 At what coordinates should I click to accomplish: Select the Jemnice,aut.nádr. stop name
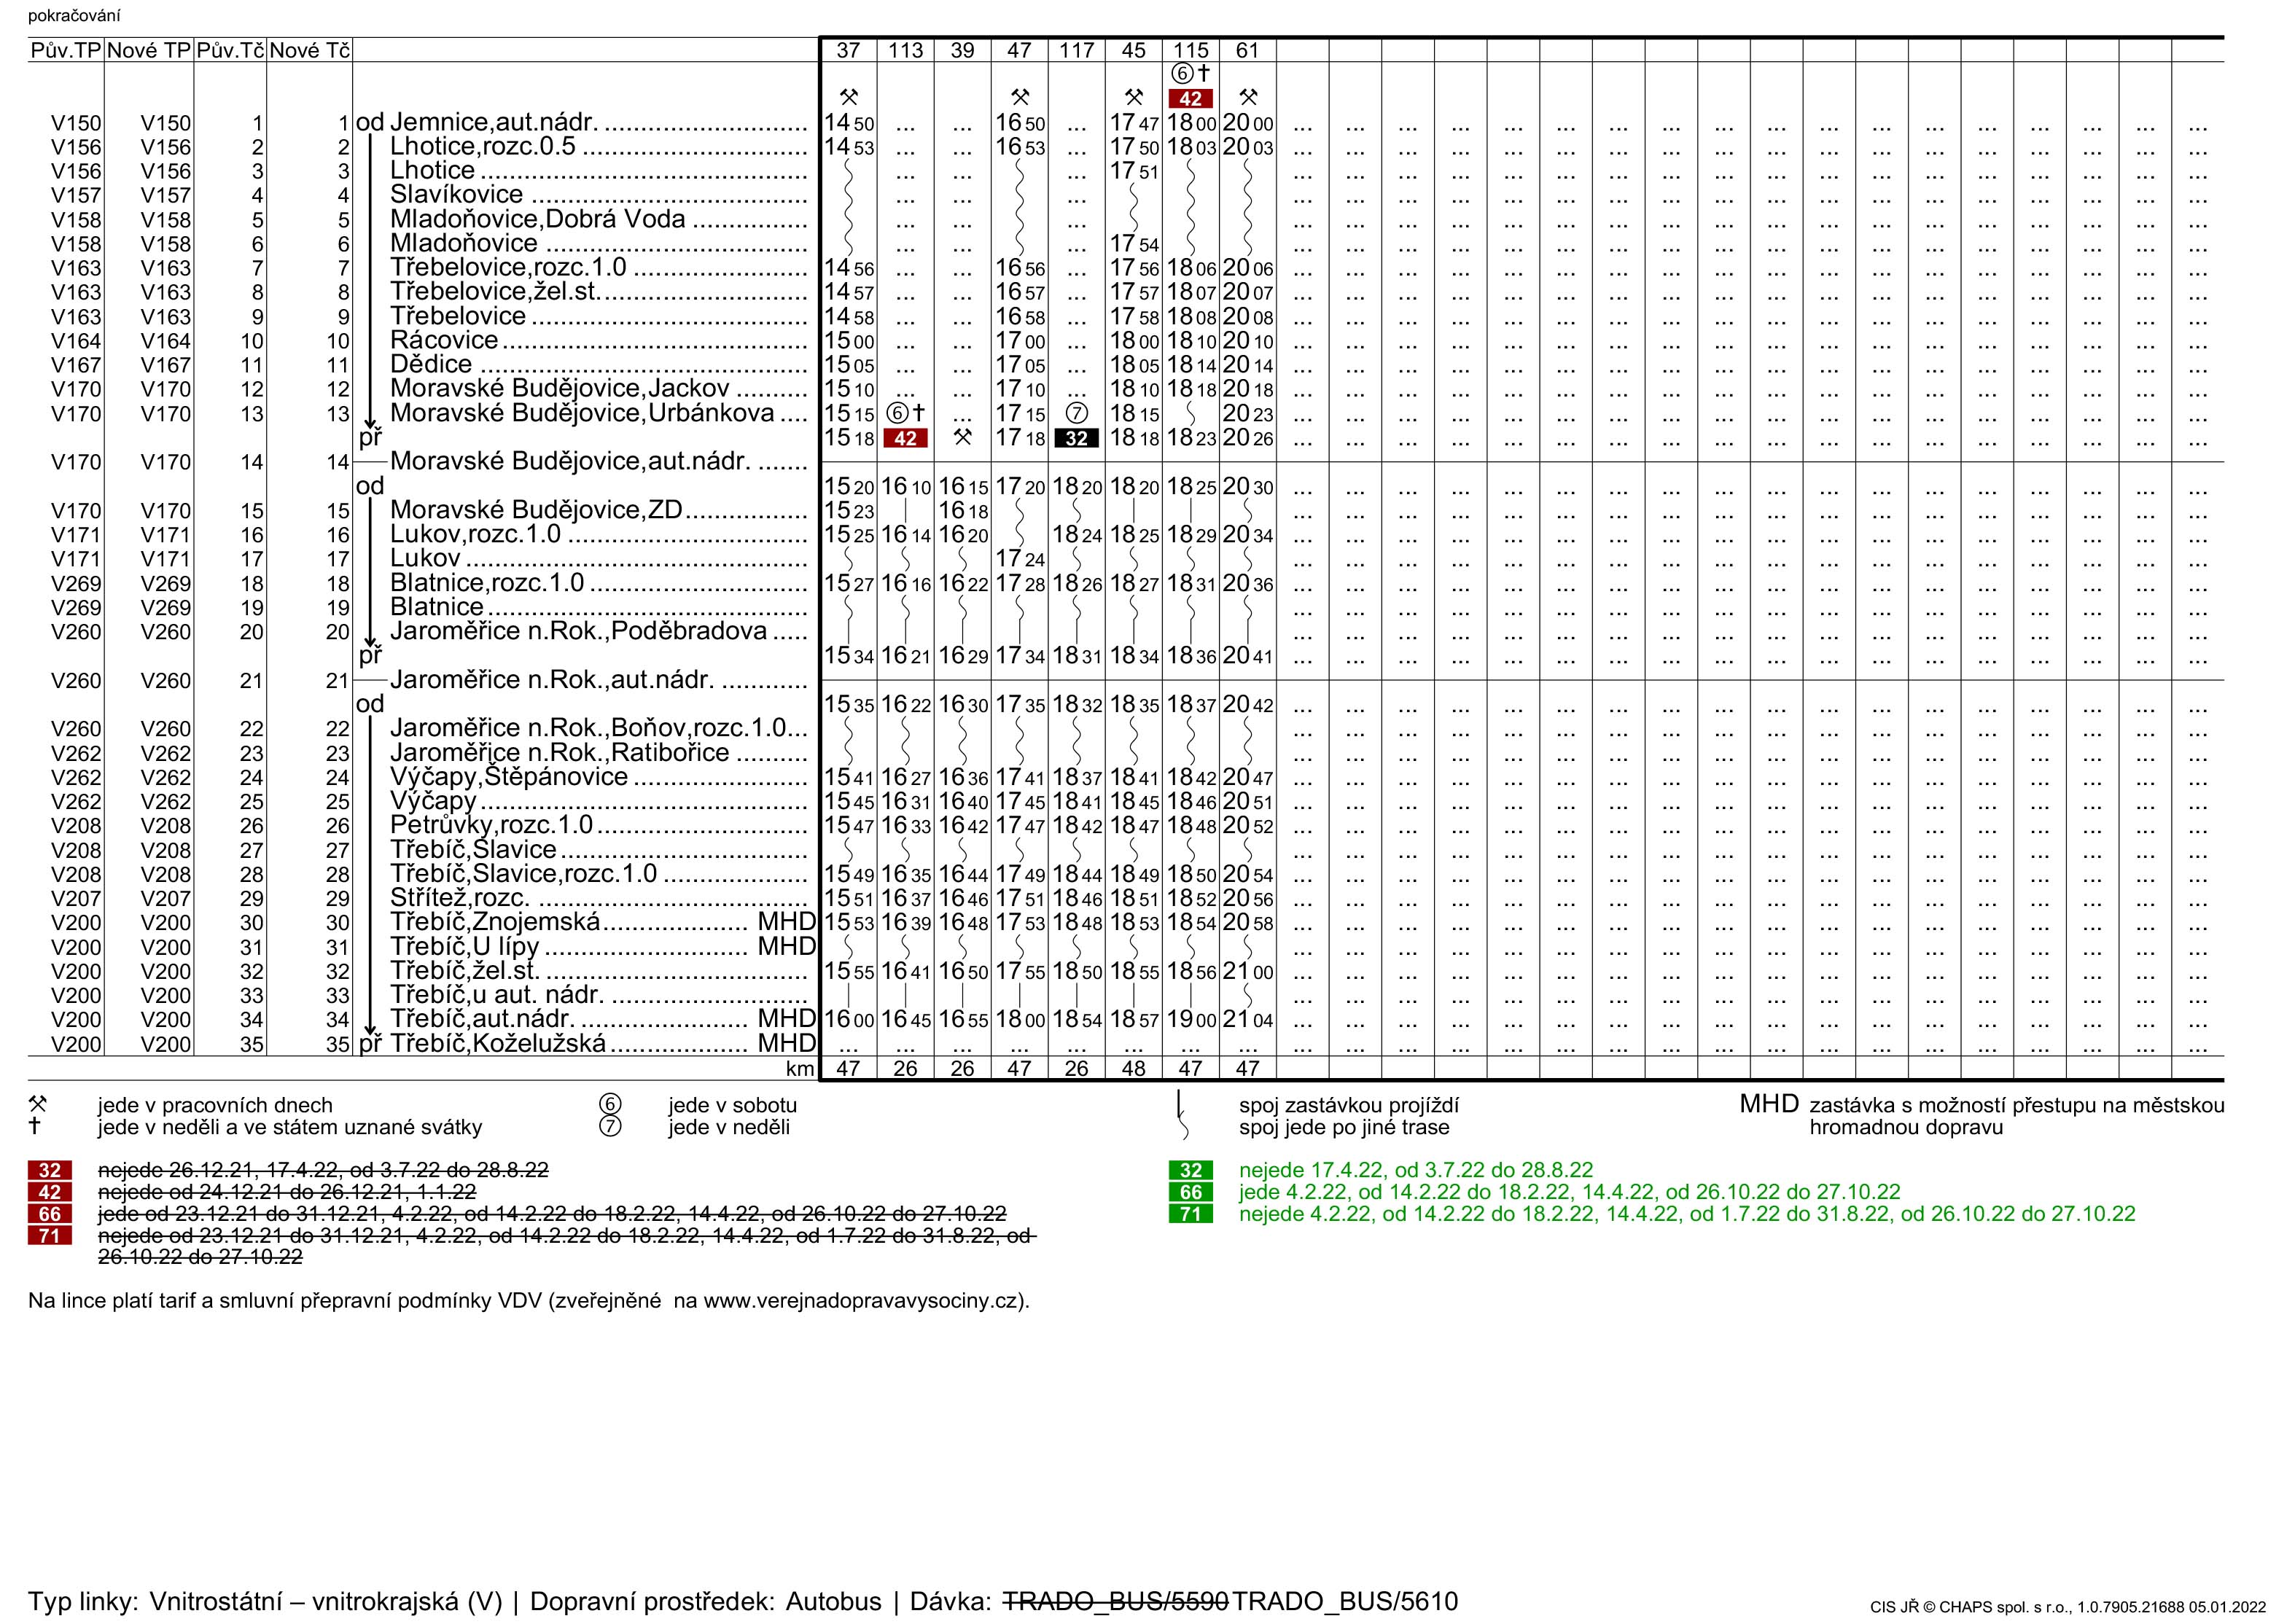pos(493,122)
